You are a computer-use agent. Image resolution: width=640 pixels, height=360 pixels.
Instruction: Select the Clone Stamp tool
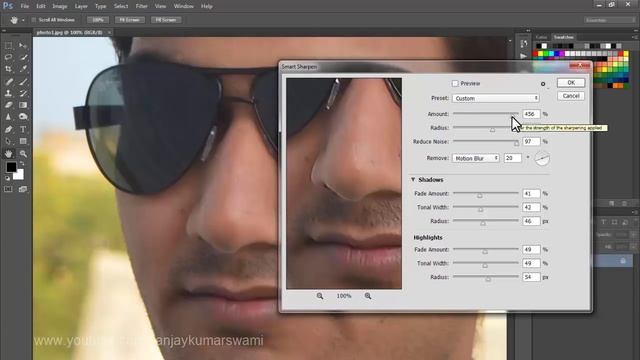(x=8, y=93)
